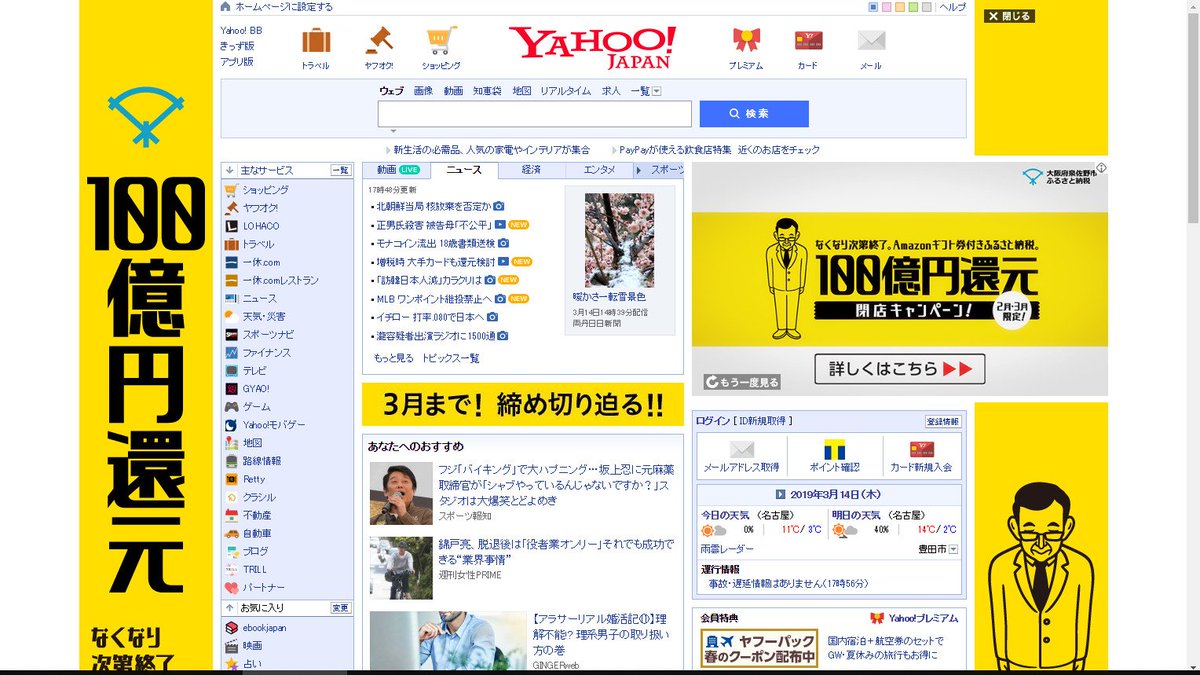Select the blue page color theme swatch
The height and width of the screenshot is (675, 1200).
[x=873, y=7]
